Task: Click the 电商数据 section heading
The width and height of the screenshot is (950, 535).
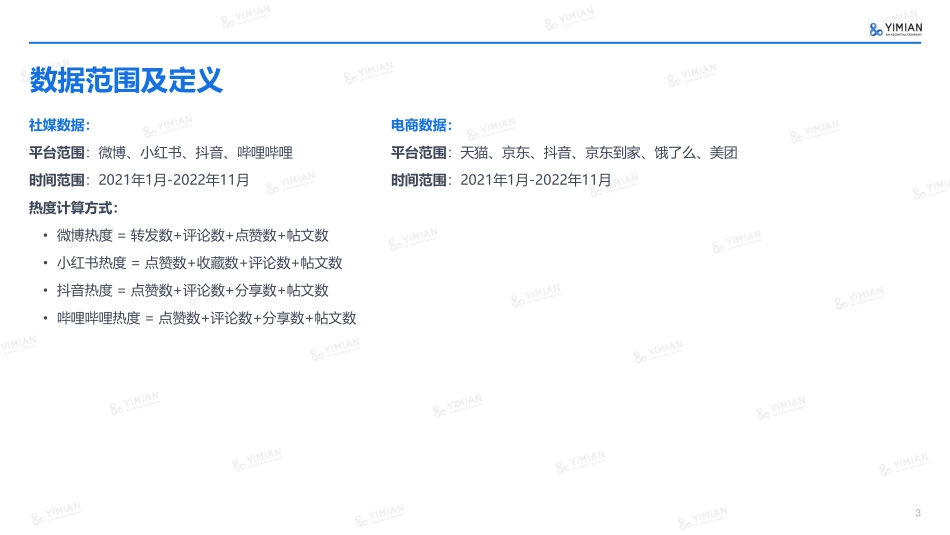Action: point(421,125)
